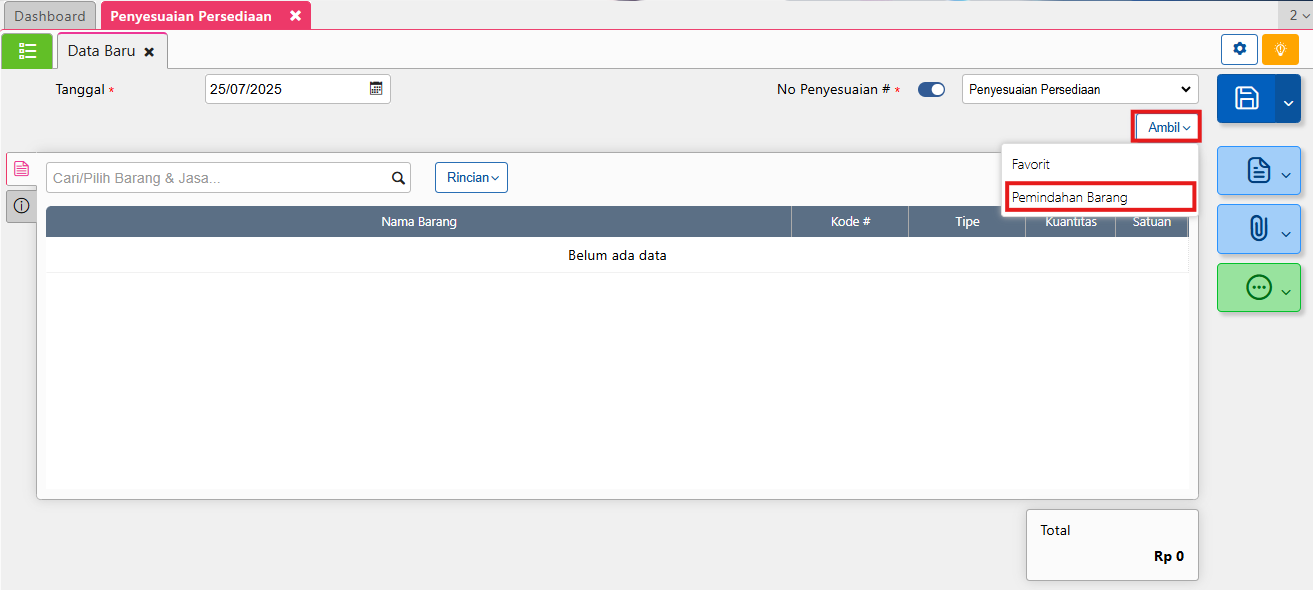Open the green list menu icon
This screenshot has width=1313, height=590.
[27, 51]
